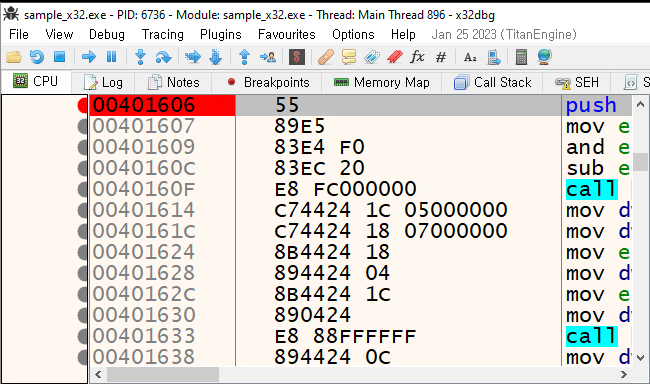The image size is (650, 384).
Task: Open the Strings Az icon
Action: (x=470, y=57)
